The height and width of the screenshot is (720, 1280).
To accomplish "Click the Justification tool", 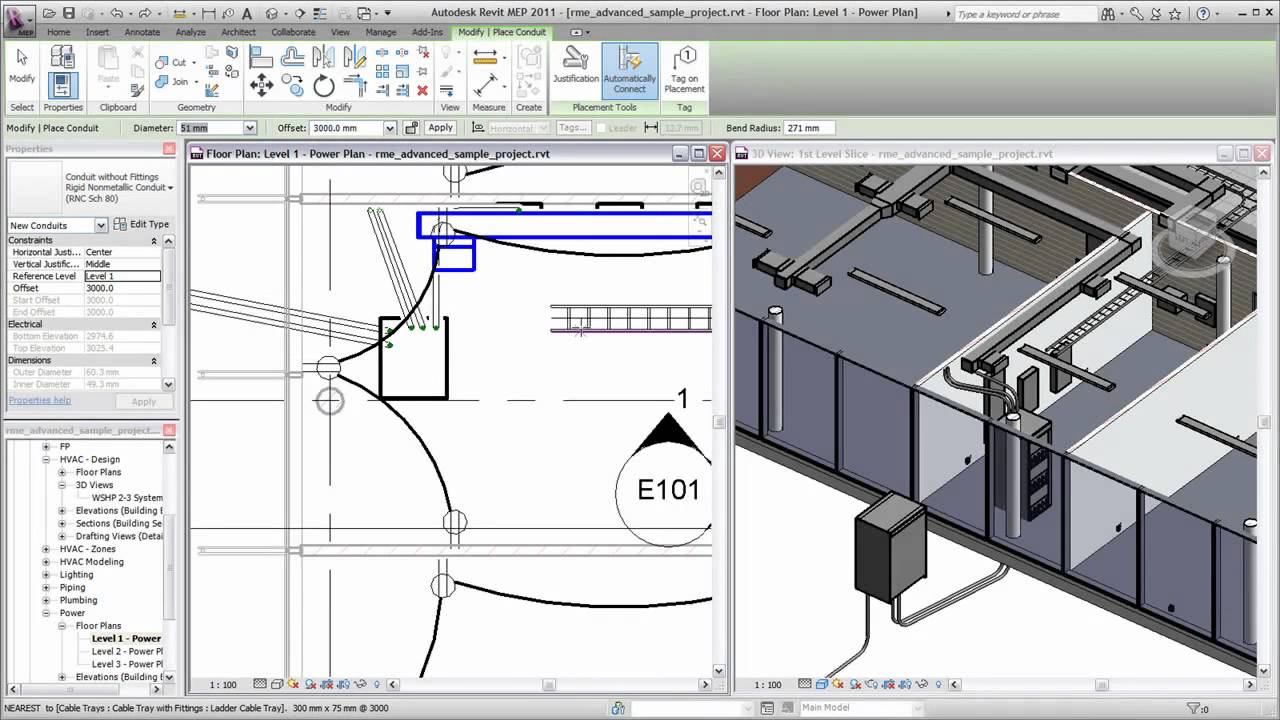I will [x=575, y=66].
